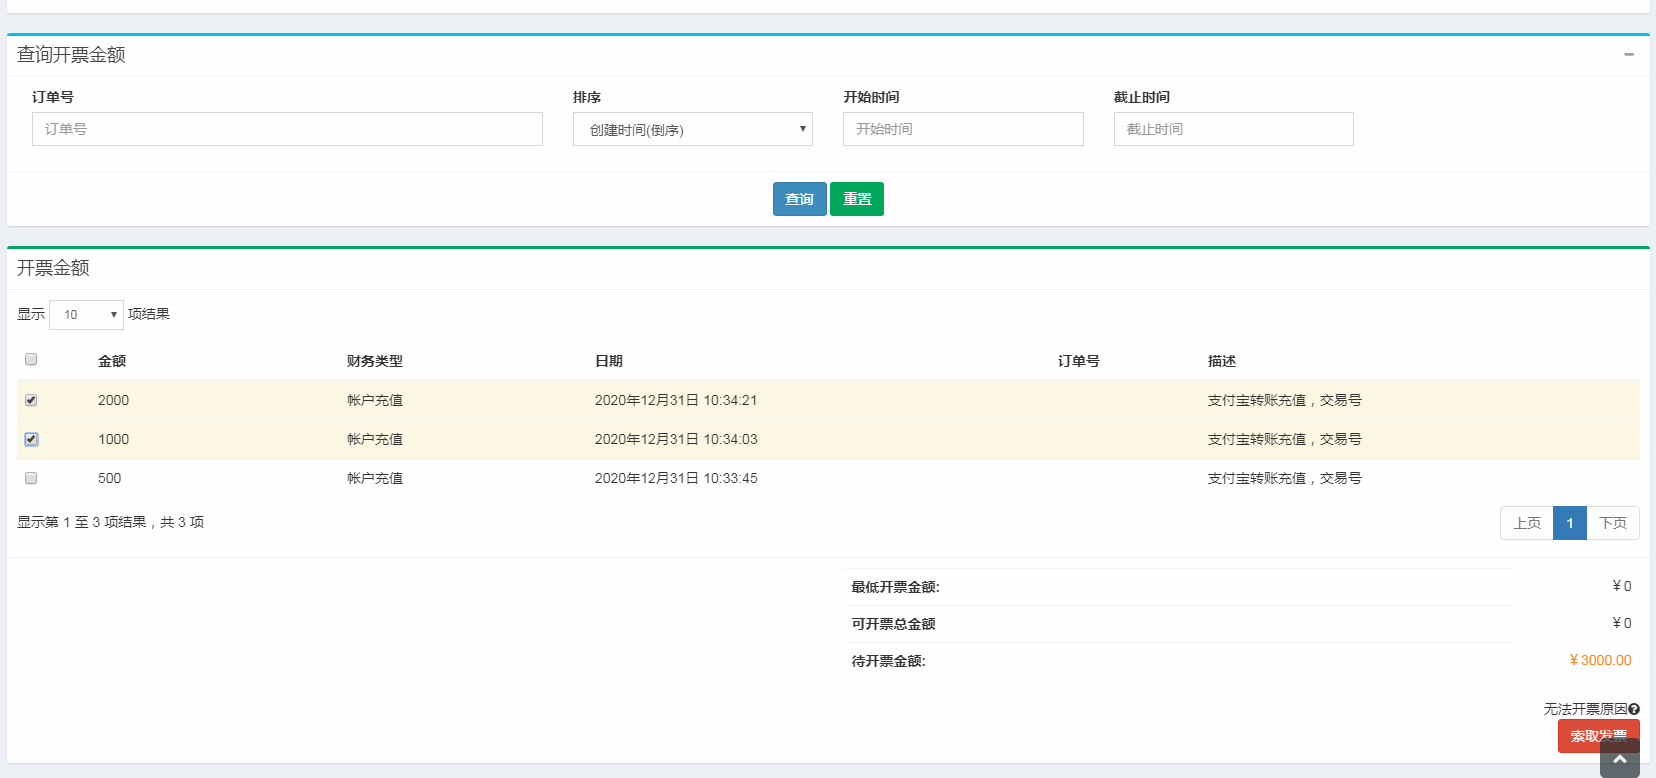The width and height of the screenshot is (1656, 778).
Task: Click the amount cell 500
Action: (110, 478)
